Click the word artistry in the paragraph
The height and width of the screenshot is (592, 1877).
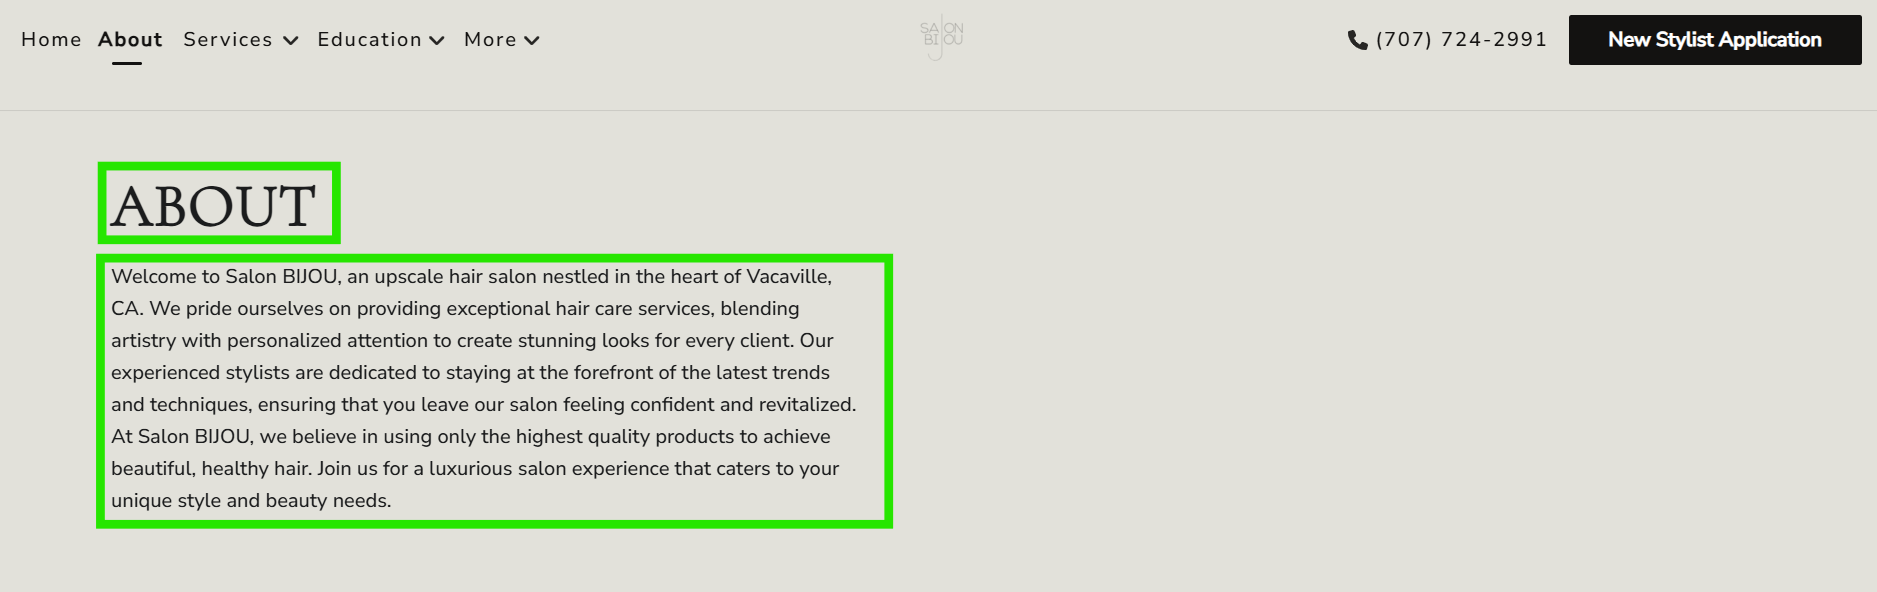[143, 341]
